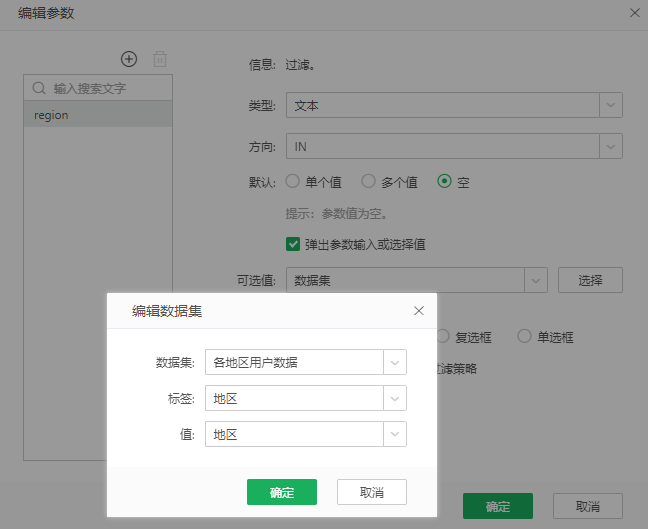Click the 选择 button
648x529 pixels.
point(590,280)
